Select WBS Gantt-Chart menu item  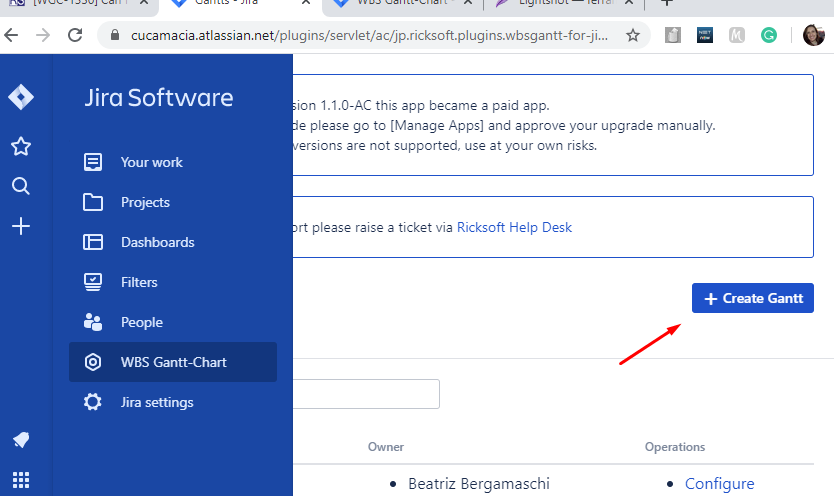click(173, 362)
